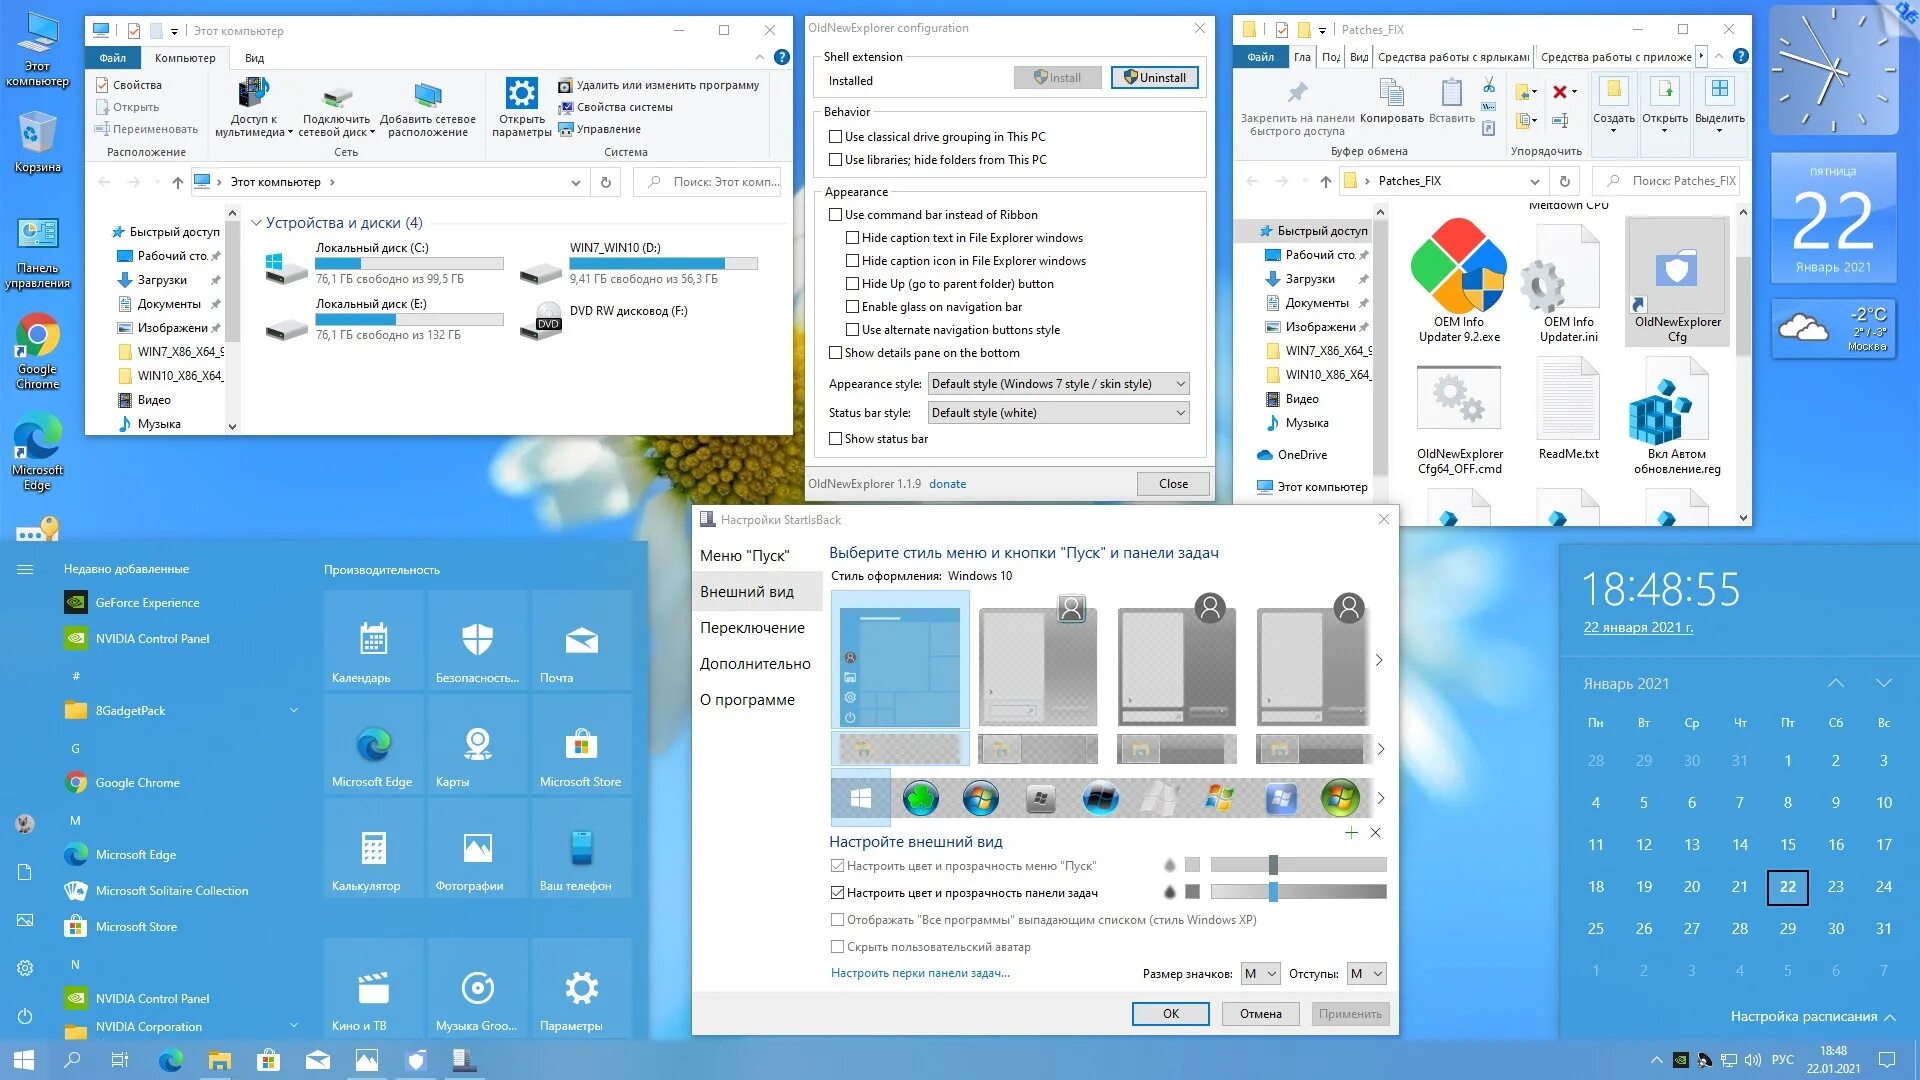The width and height of the screenshot is (1920, 1080).
Task: Open the 'Файл' menu in Patches_FIX window
Action: click(1260, 57)
